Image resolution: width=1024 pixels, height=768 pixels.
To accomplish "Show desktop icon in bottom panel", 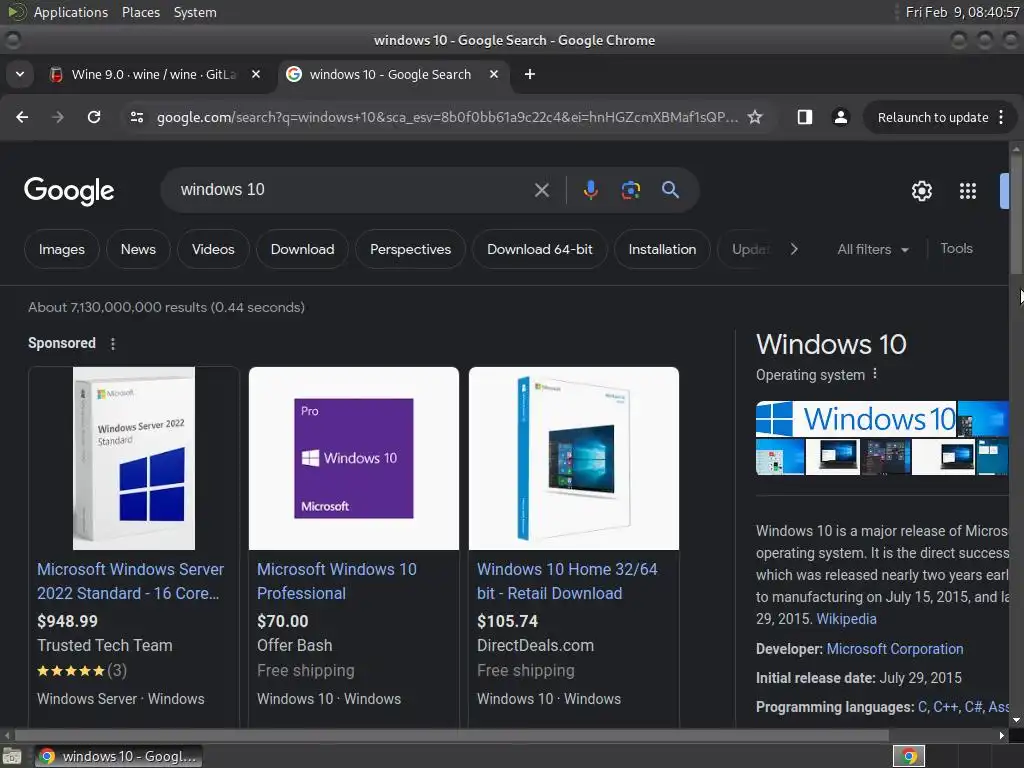I will [x=12, y=756].
